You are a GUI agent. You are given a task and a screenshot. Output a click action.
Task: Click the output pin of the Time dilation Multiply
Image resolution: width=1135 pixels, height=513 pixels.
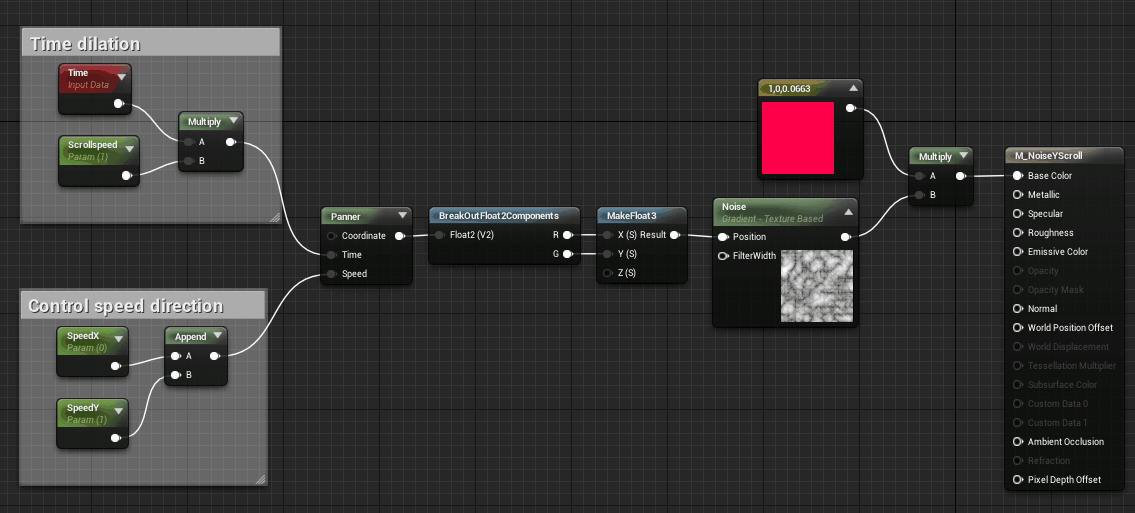pos(230,142)
